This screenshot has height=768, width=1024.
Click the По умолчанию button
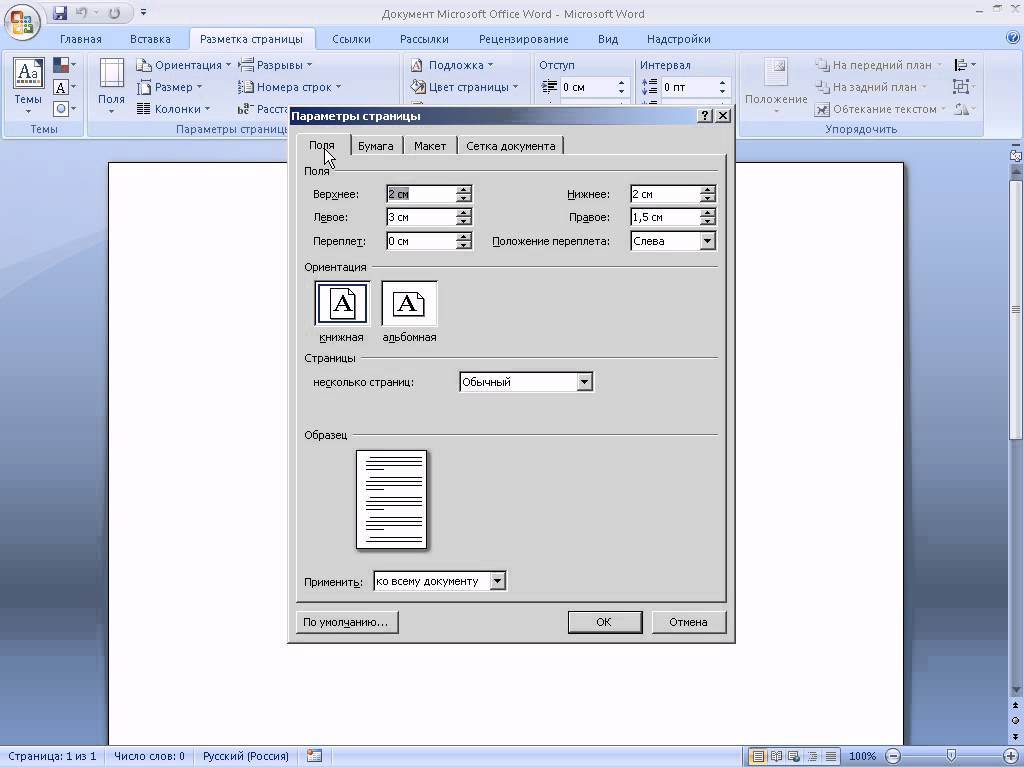[347, 622]
